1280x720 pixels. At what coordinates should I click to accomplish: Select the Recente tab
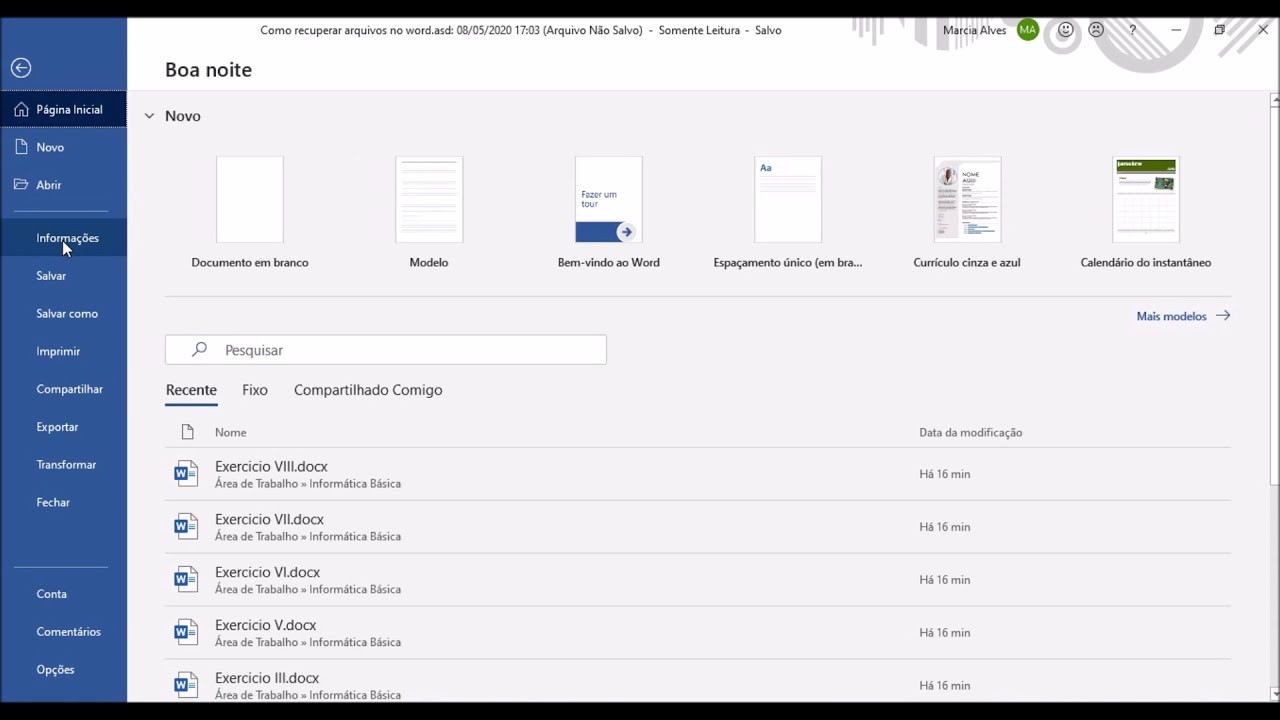point(191,390)
